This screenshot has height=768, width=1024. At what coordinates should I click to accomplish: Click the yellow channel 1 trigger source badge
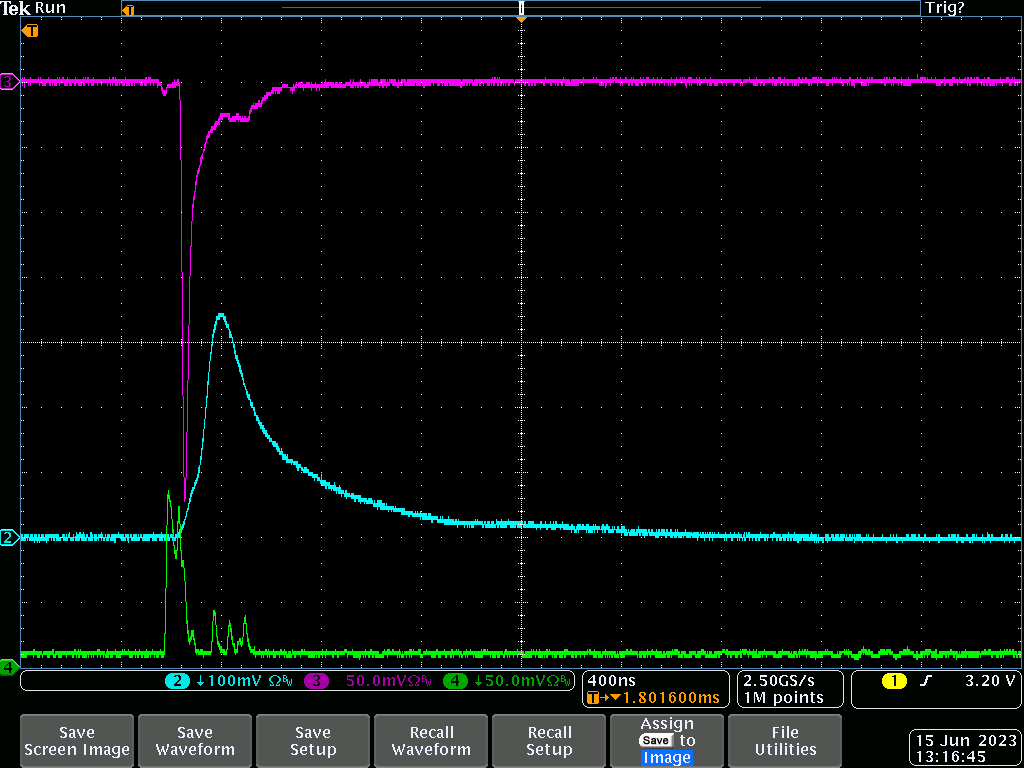[893, 681]
